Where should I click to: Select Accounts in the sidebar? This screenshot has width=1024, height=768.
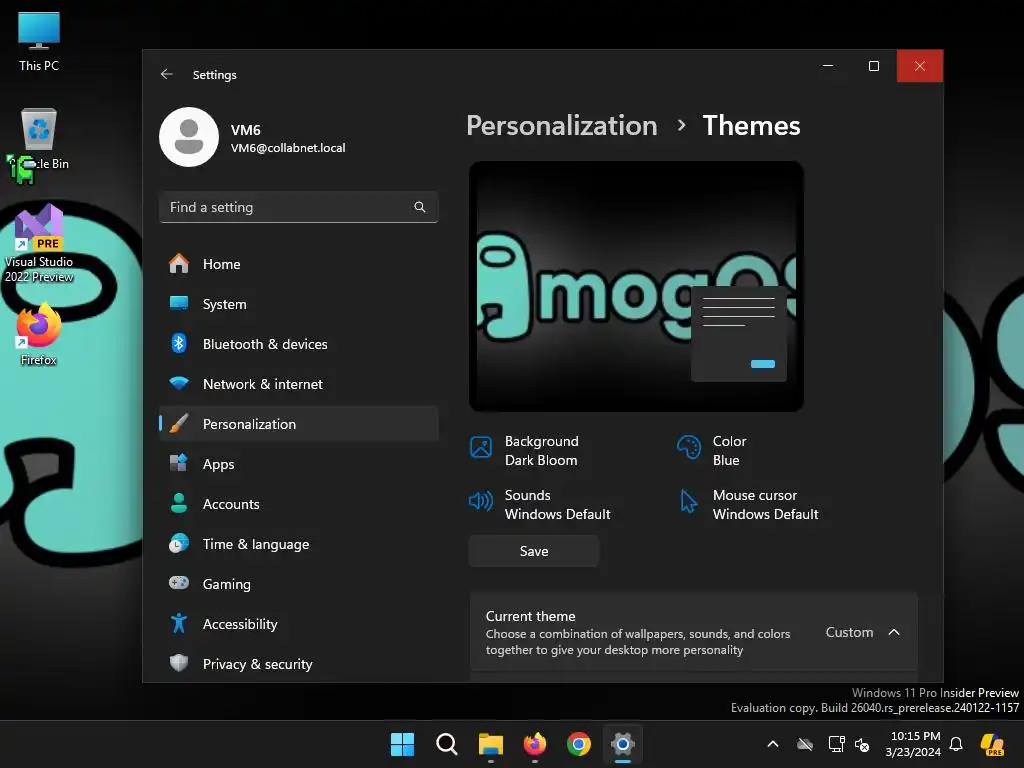point(299,504)
